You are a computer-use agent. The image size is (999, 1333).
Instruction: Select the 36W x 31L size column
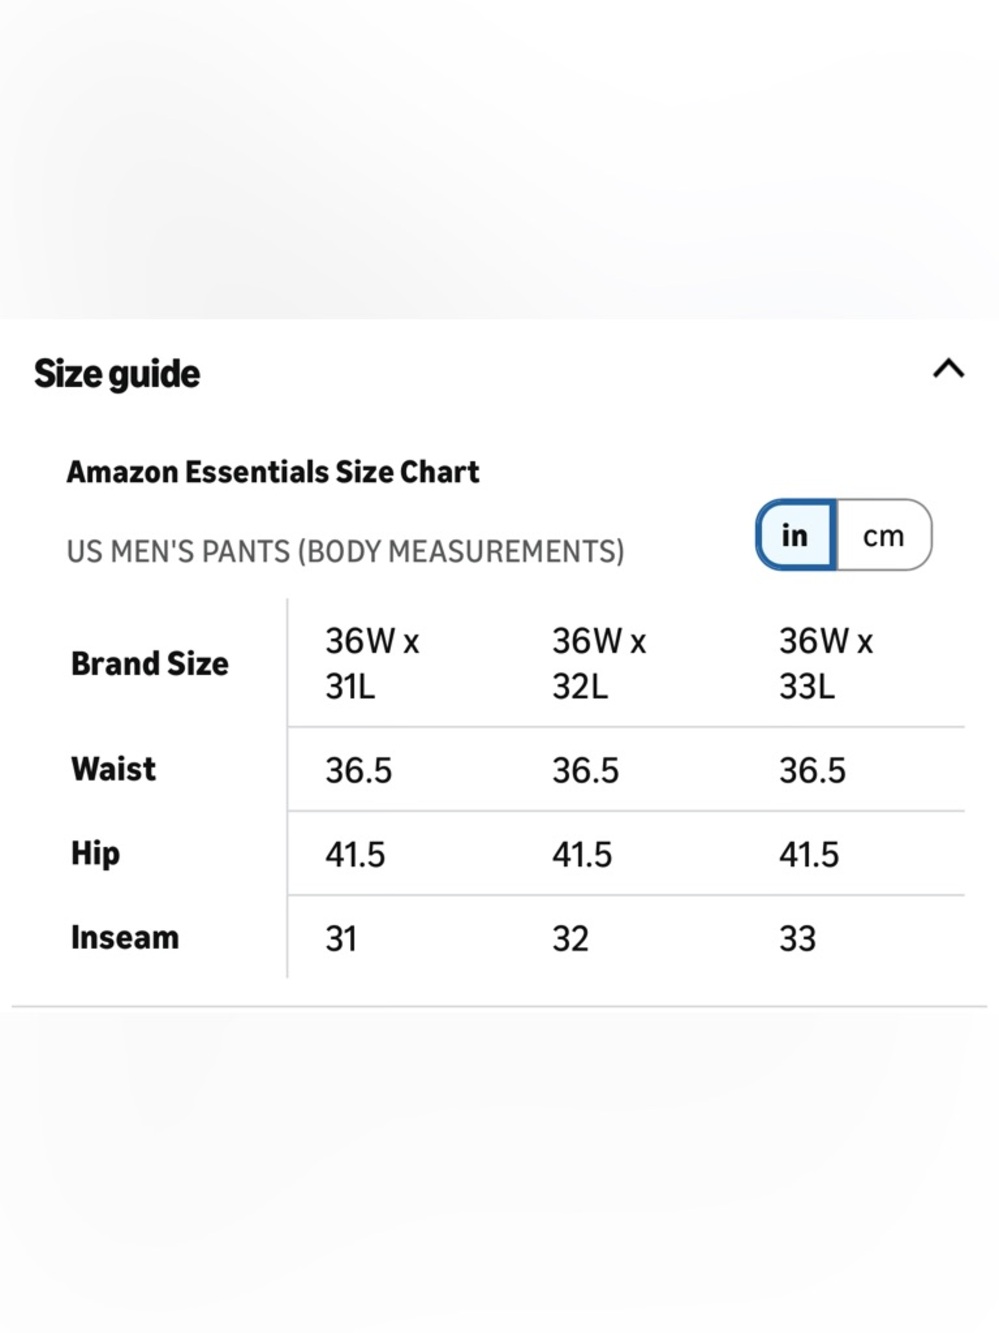(372, 663)
